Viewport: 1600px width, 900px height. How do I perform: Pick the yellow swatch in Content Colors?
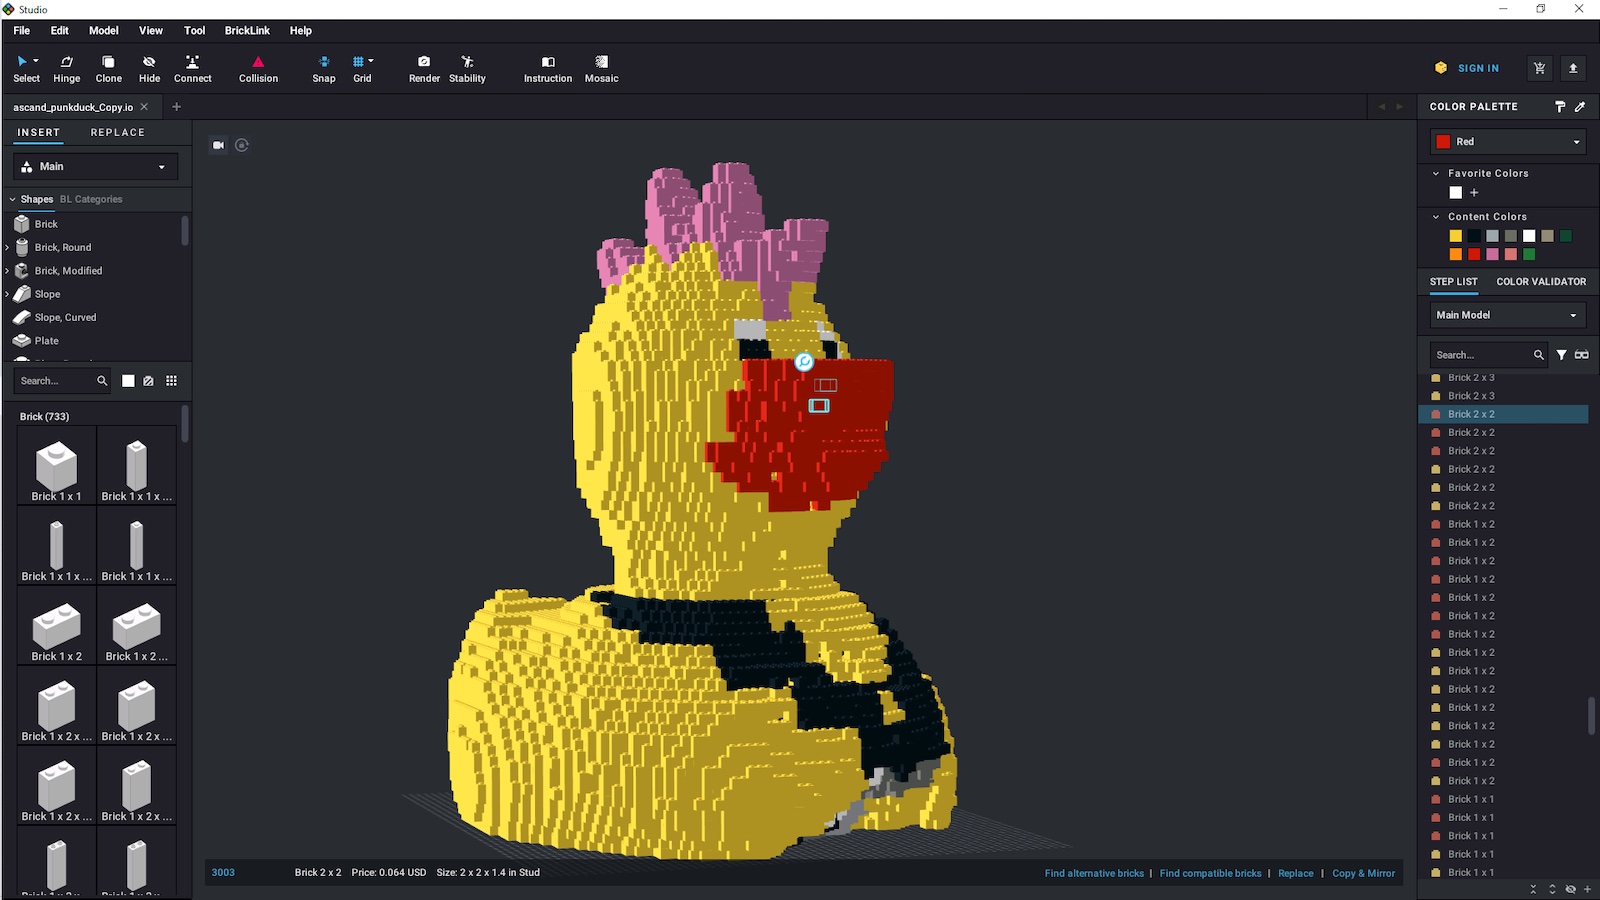click(1456, 236)
